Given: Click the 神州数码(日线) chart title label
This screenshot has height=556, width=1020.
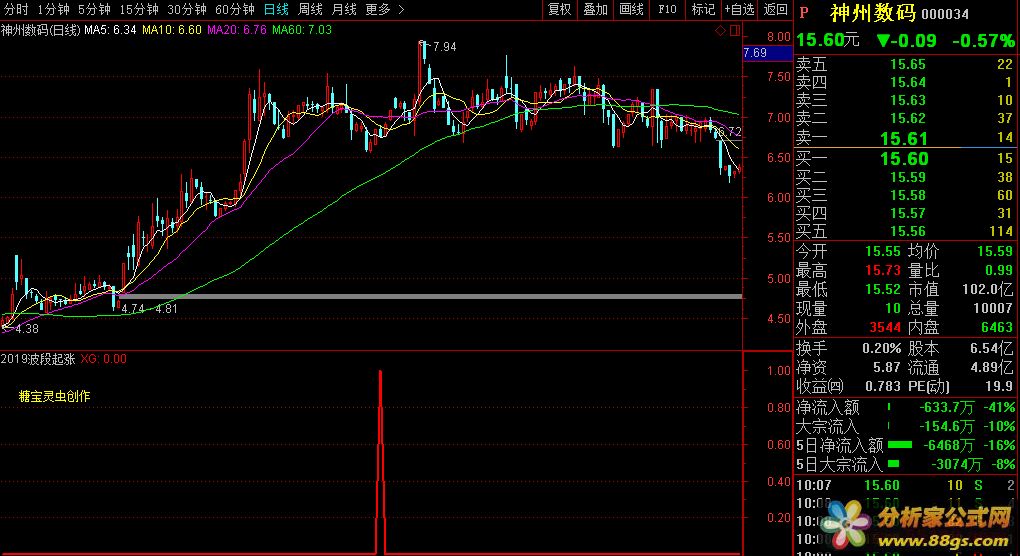Looking at the screenshot, I should click(40, 30).
